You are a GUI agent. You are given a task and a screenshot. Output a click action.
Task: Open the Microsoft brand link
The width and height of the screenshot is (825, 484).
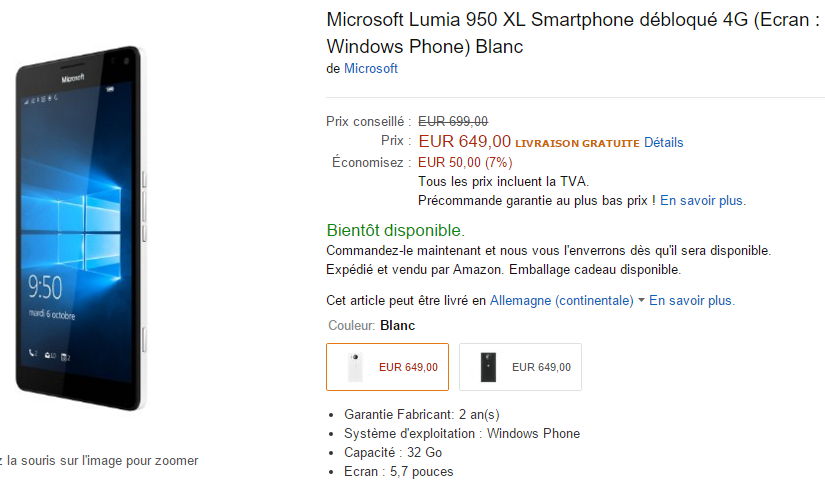370,68
